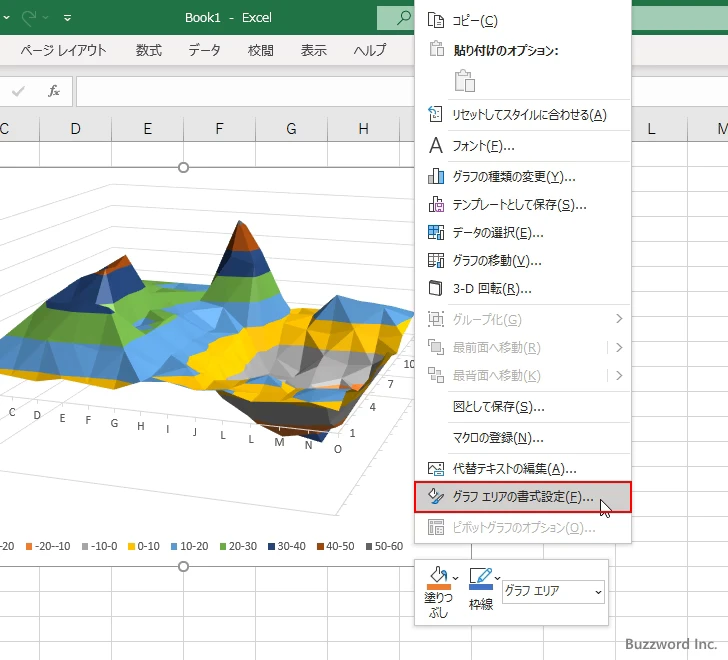
Task: Choose 代替テキストの編集(A)... entry
Action: click(x=523, y=469)
